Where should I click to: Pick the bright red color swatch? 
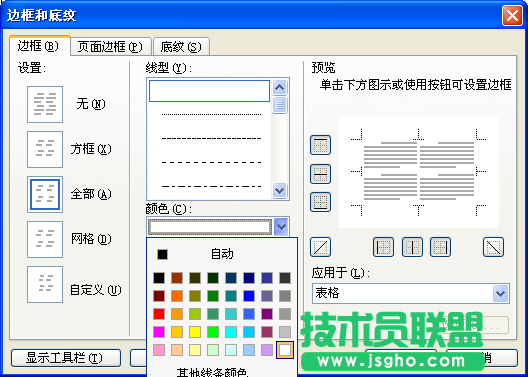click(x=159, y=314)
